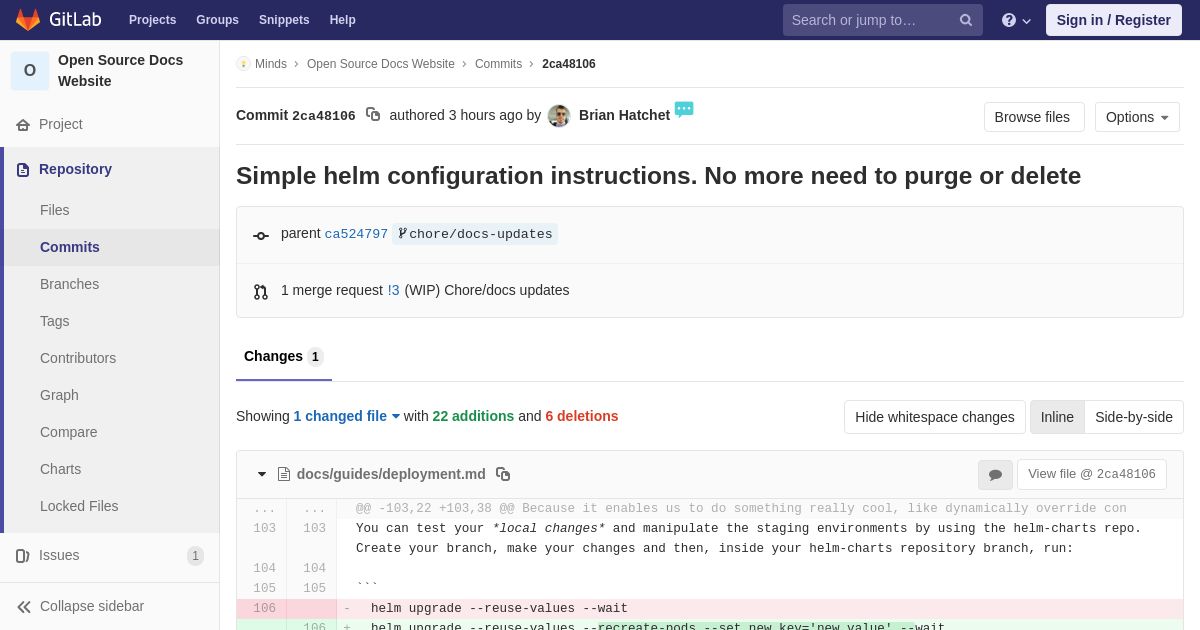Focus the Search or jump to field
Image resolution: width=1200 pixels, height=630 pixels.
point(868,20)
